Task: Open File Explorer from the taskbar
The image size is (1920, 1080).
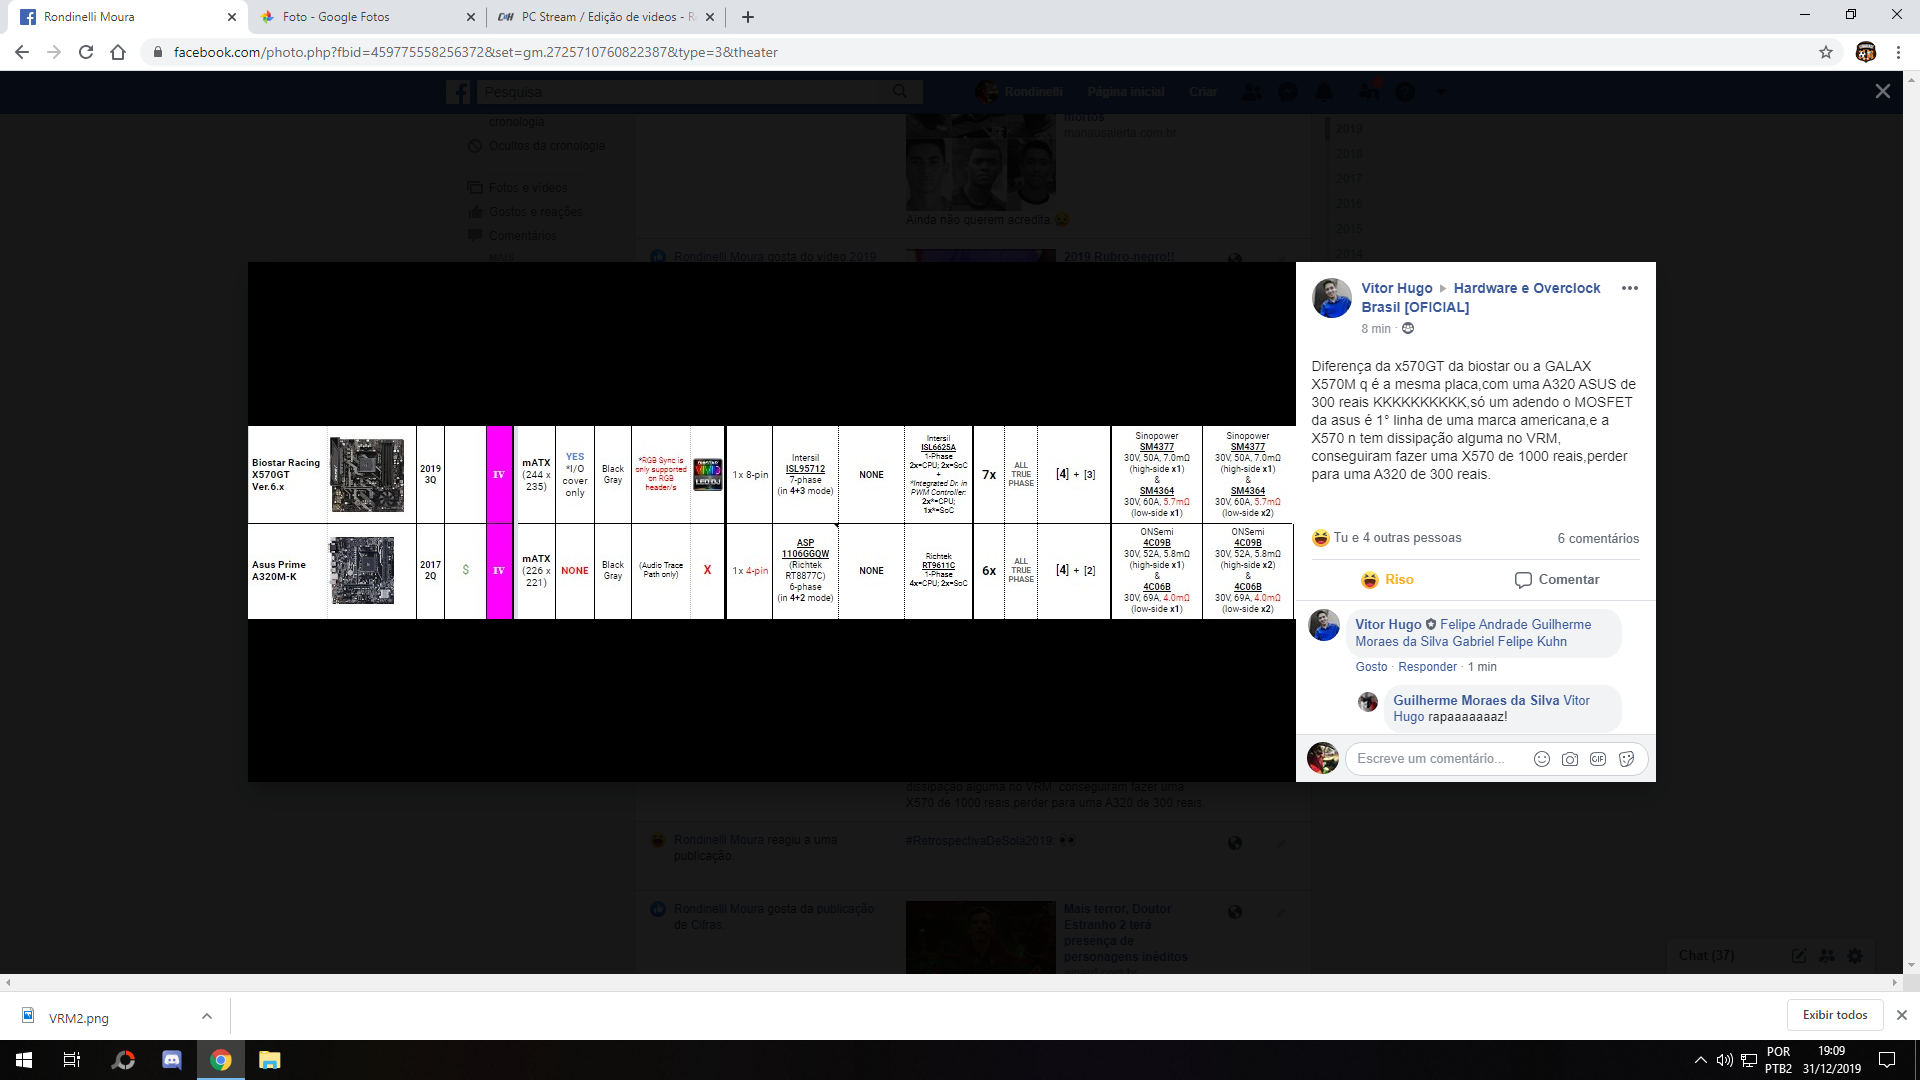Action: (x=270, y=1060)
